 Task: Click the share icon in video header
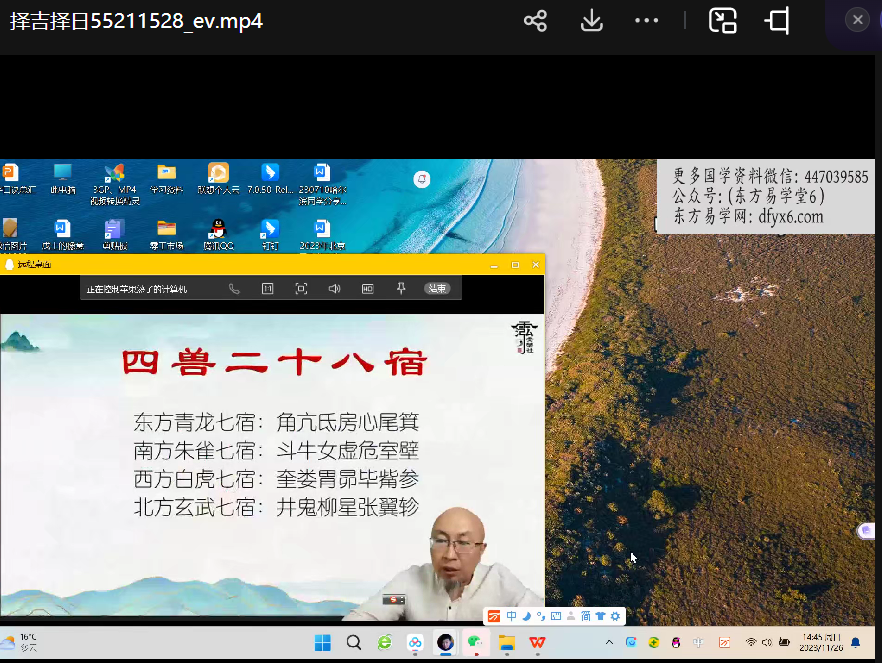535,21
